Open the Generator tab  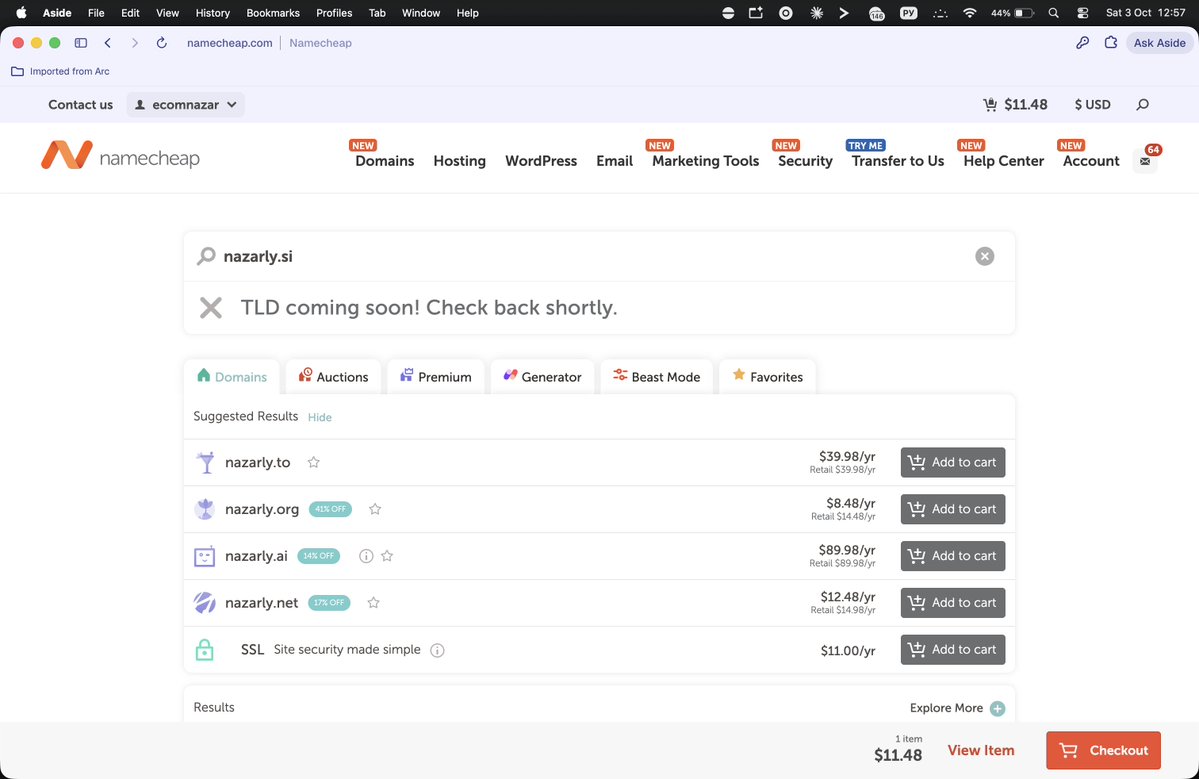pos(542,377)
